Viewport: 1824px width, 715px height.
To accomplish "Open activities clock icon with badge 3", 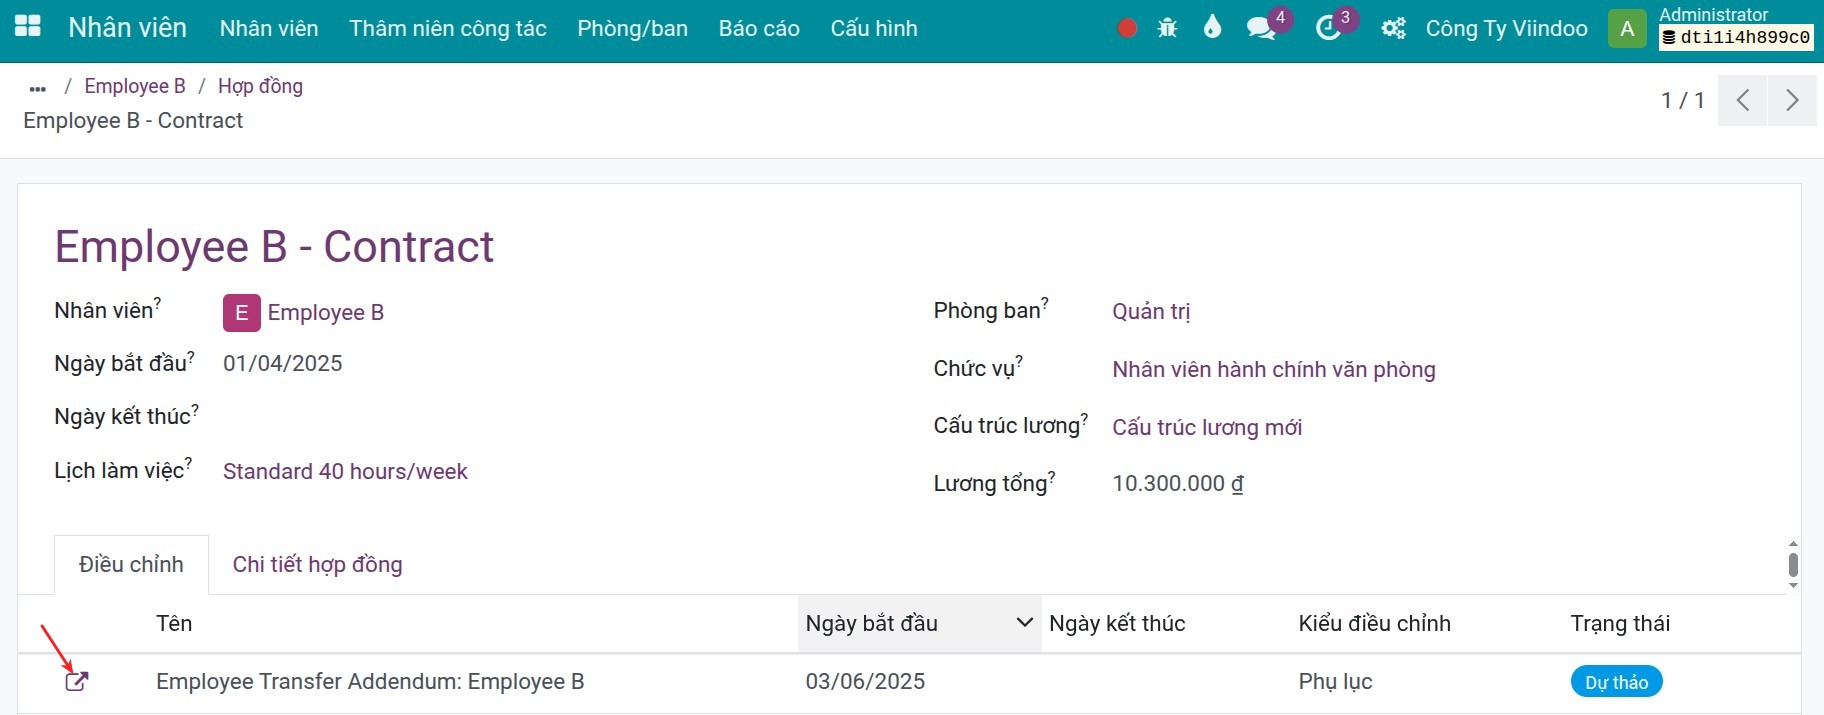I will click(x=1328, y=28).
